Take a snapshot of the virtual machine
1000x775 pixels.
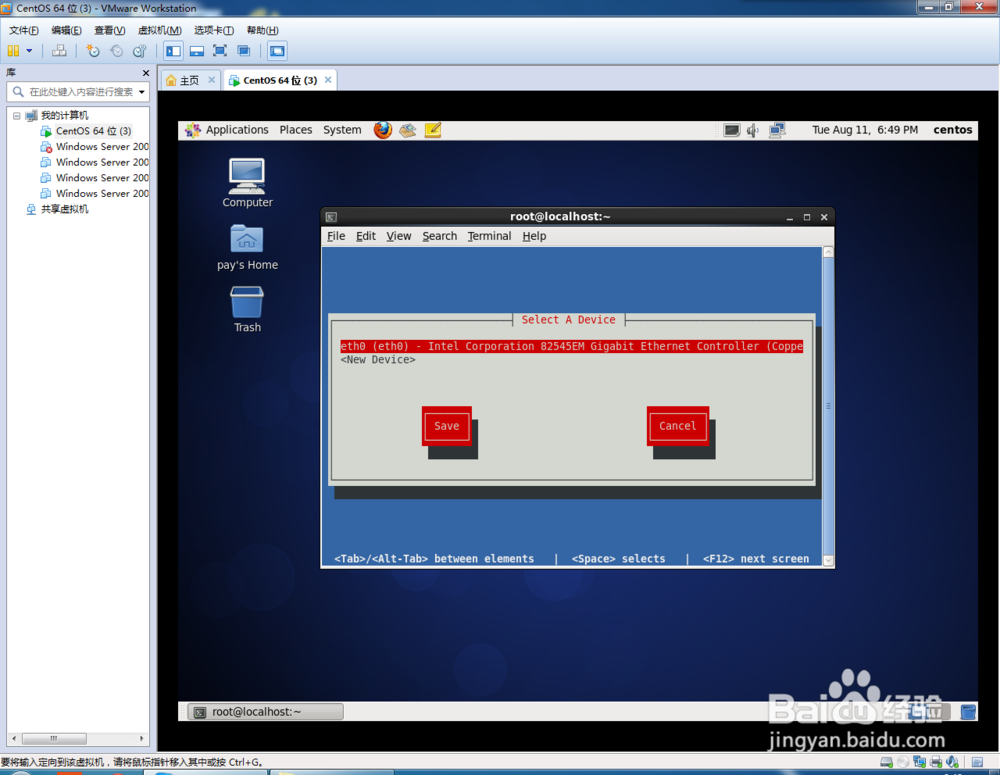point(93,51)
